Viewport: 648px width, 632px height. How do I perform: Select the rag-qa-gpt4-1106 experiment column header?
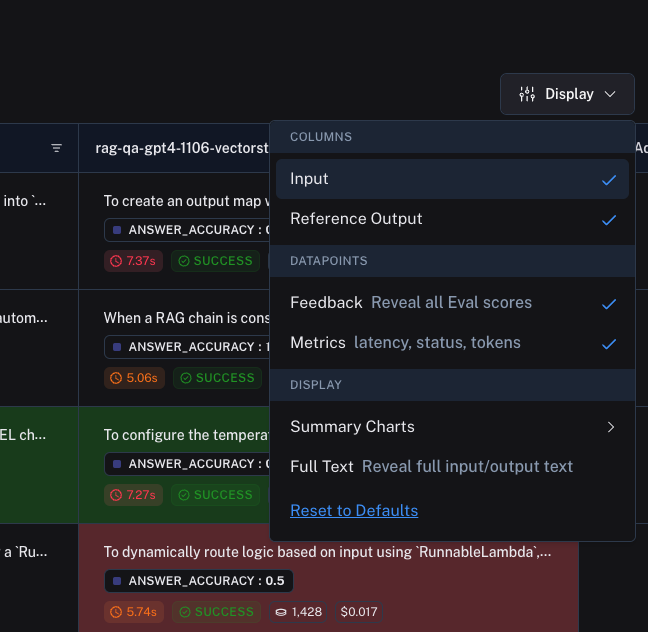pos(182,148)
